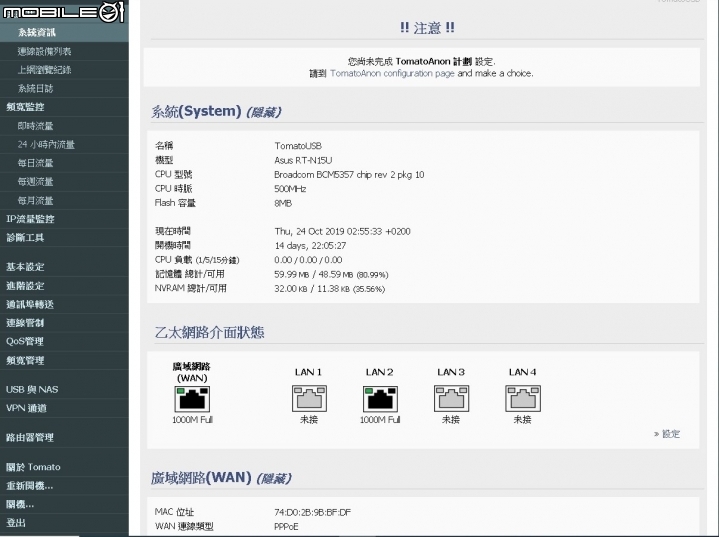719x537 pixels.
Task: Click CPU clock value 500MHz
Action: (290, 189)
